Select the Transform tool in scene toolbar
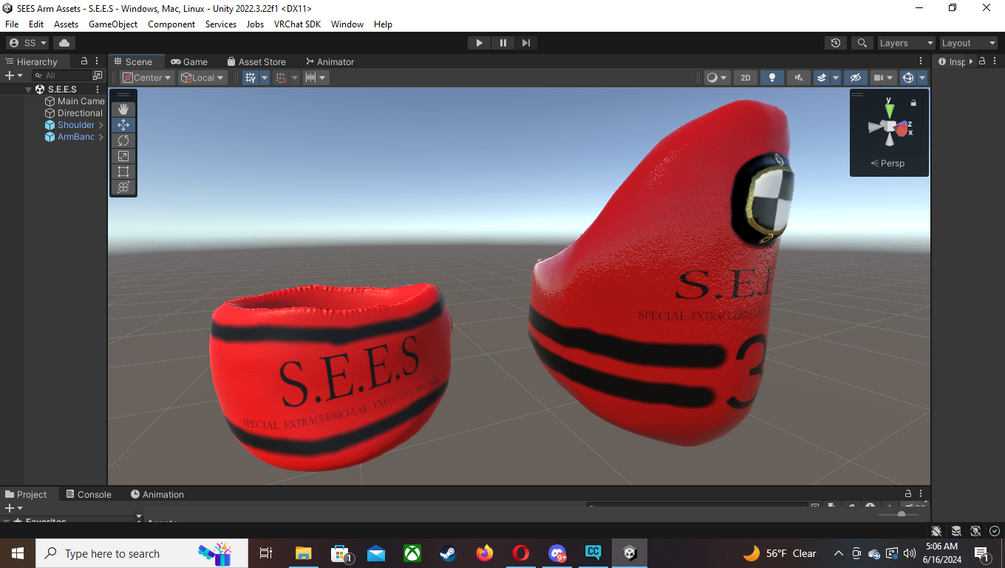 123,187
